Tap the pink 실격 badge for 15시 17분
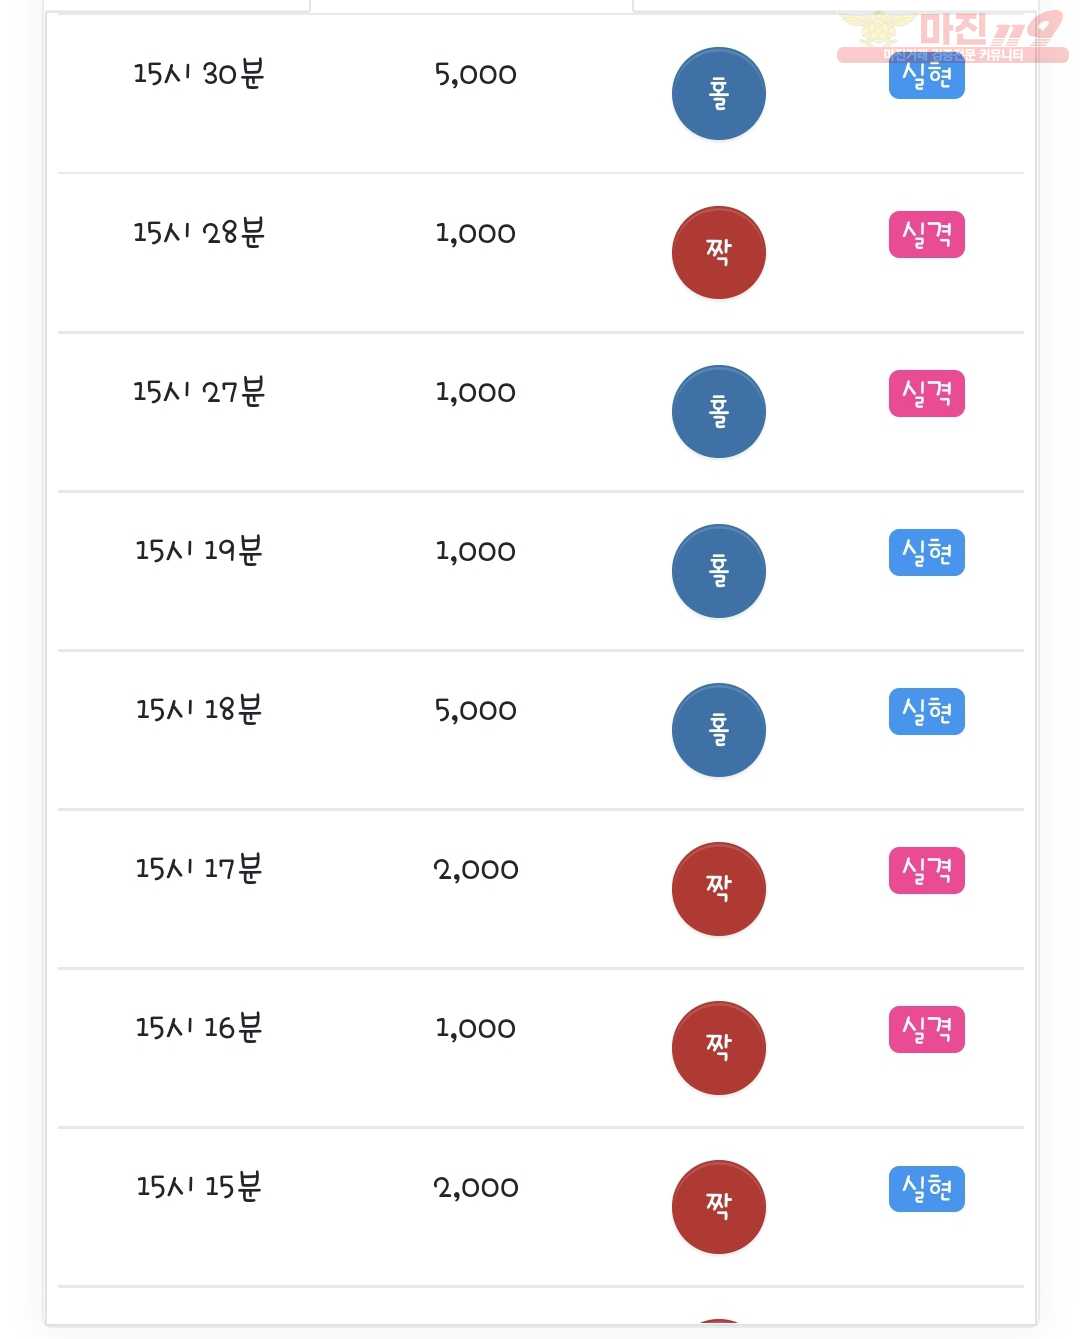1080x1339 pixels. pos(927,871)
